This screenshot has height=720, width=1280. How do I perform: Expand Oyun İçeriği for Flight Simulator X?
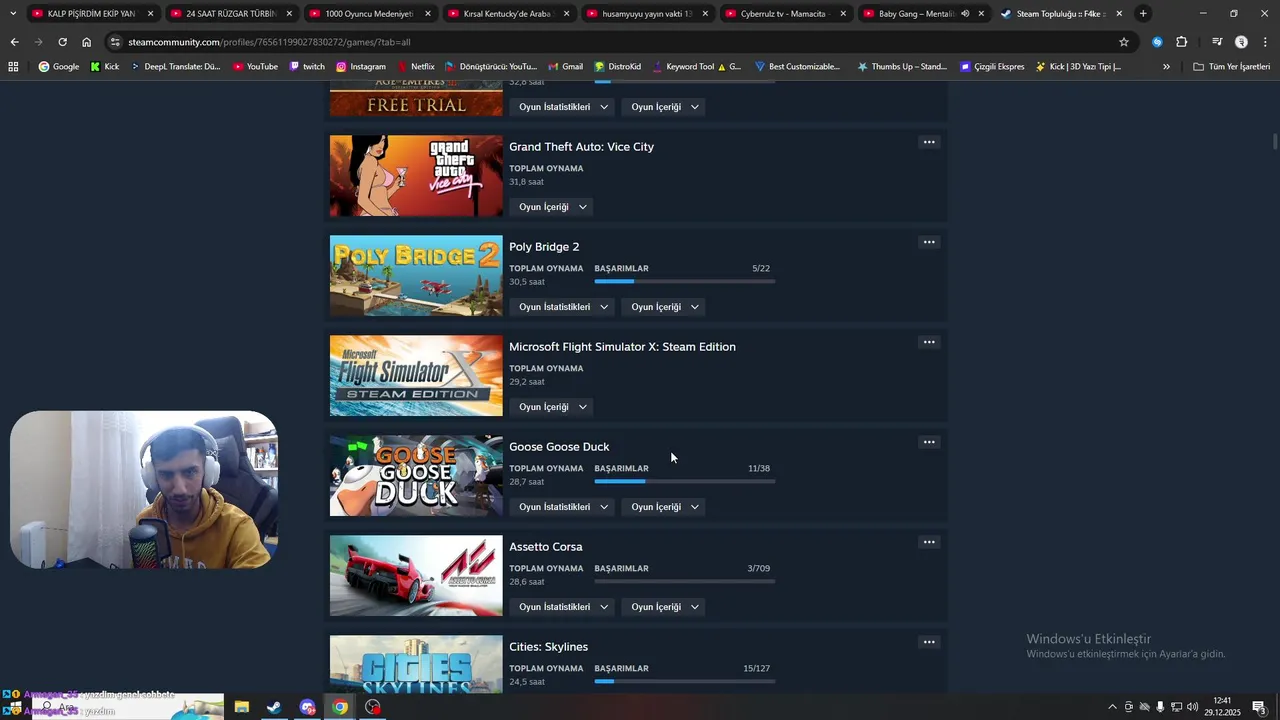point(553,407)
